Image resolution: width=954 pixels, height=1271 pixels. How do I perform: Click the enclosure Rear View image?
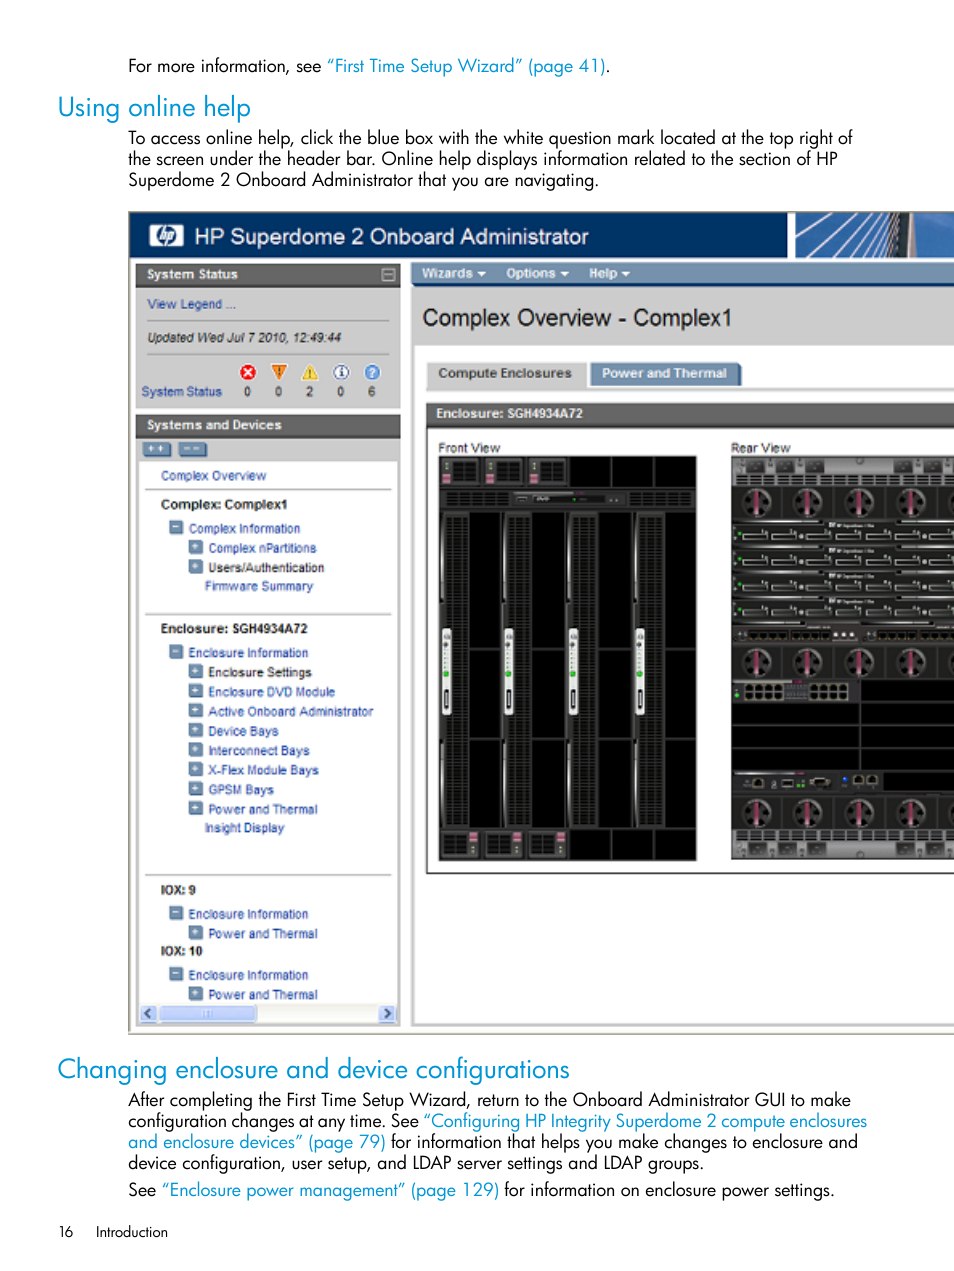pos(842,658)
